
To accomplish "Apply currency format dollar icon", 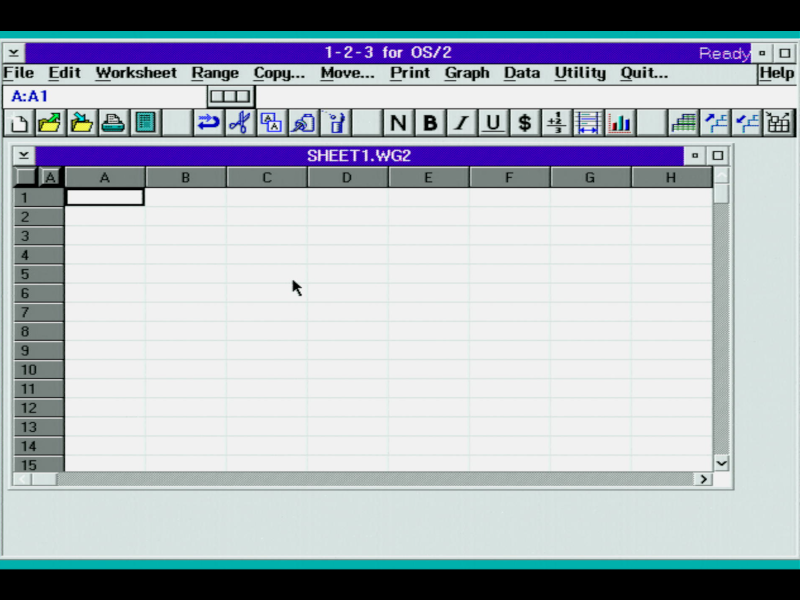I will [x=524, y=122].
